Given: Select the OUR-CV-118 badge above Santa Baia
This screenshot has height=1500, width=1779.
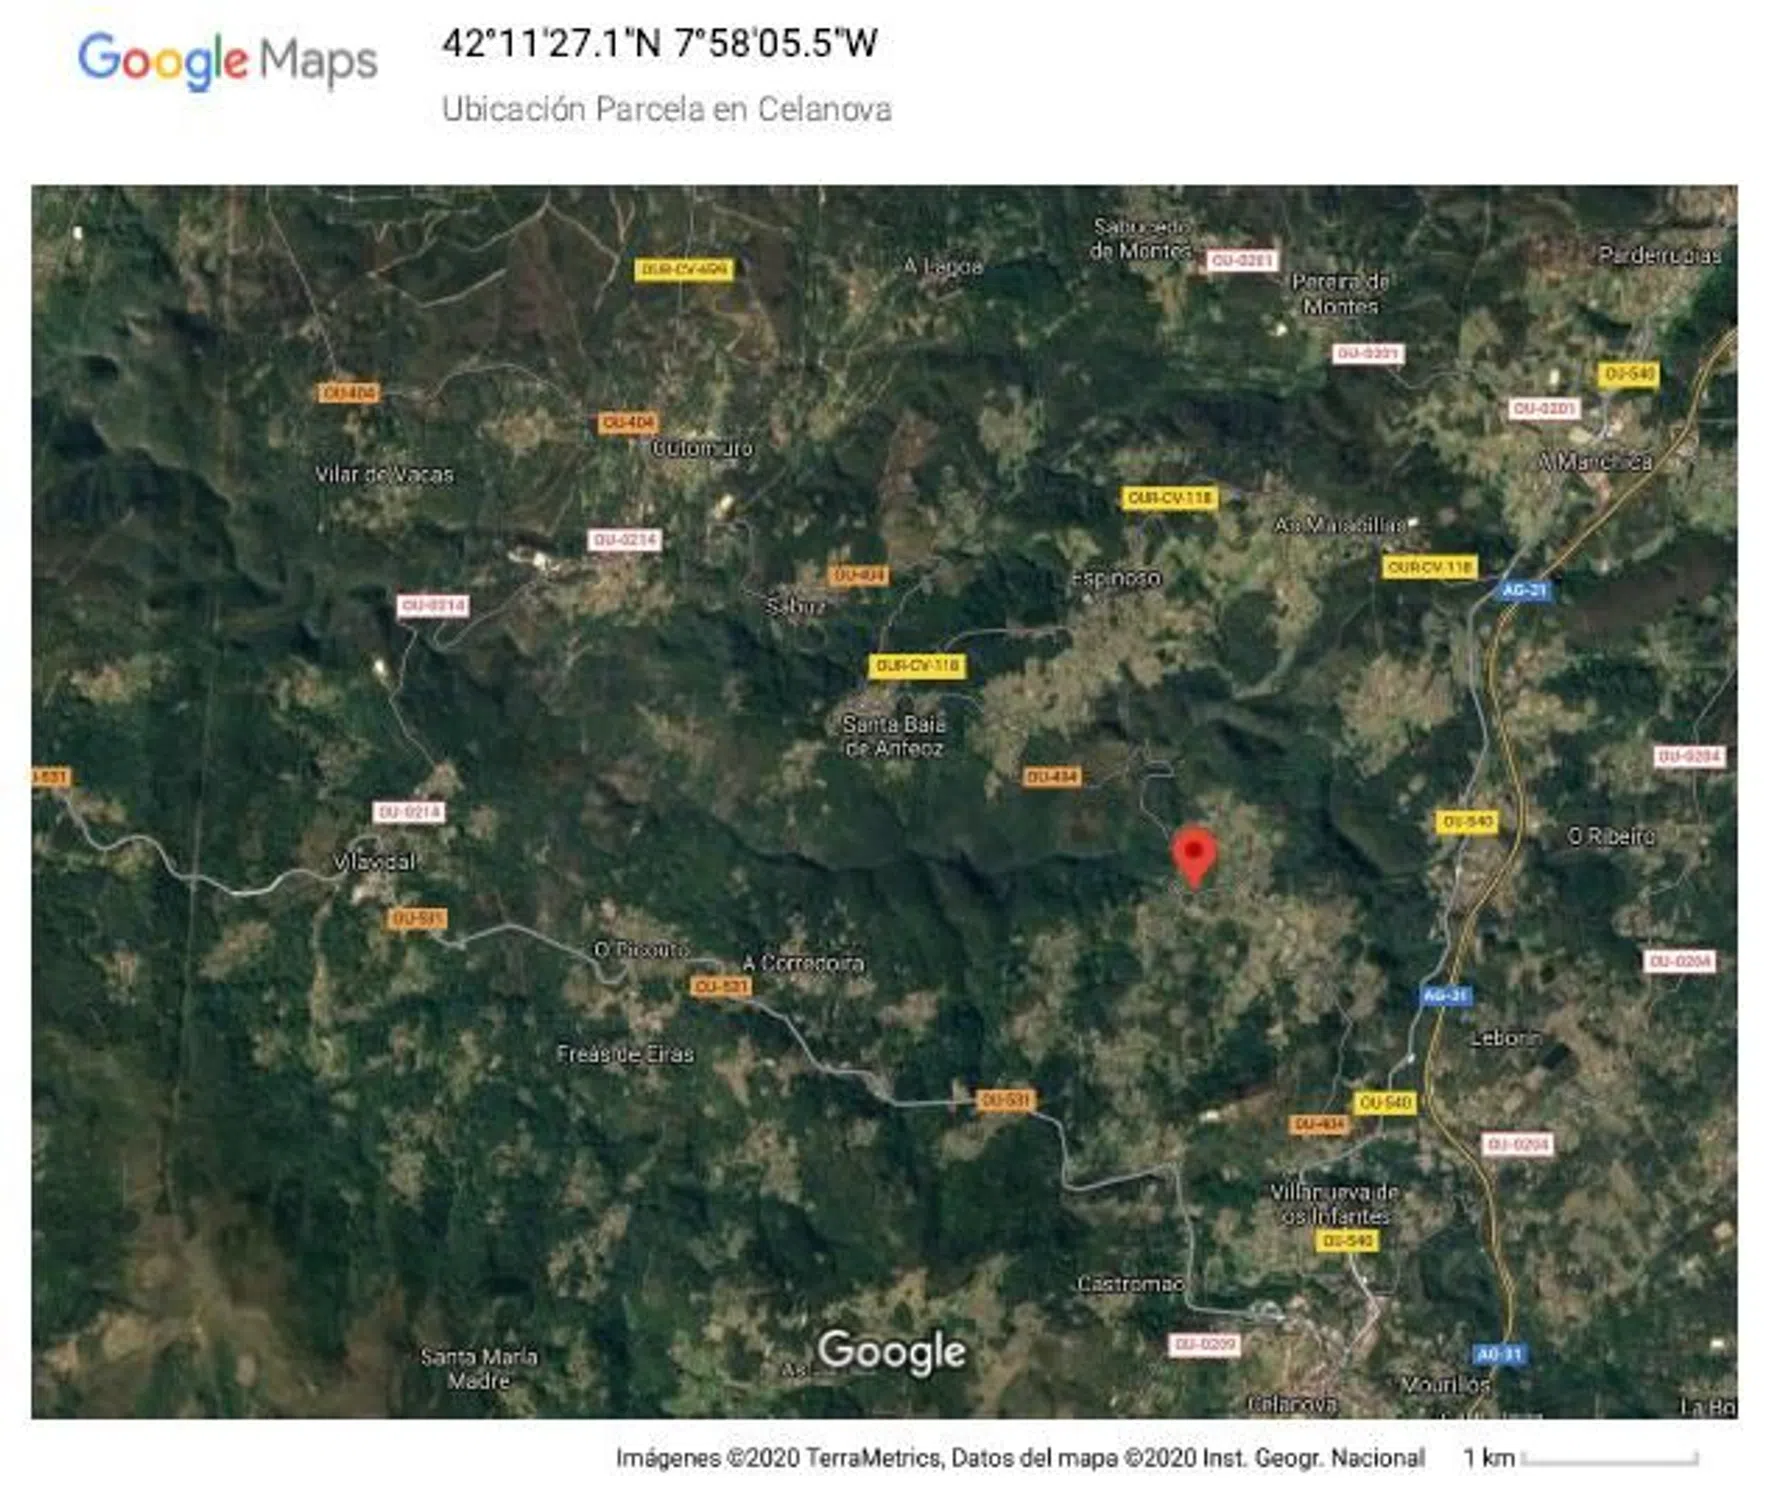Looking at the screenshot, I should [x=917, y=666].
